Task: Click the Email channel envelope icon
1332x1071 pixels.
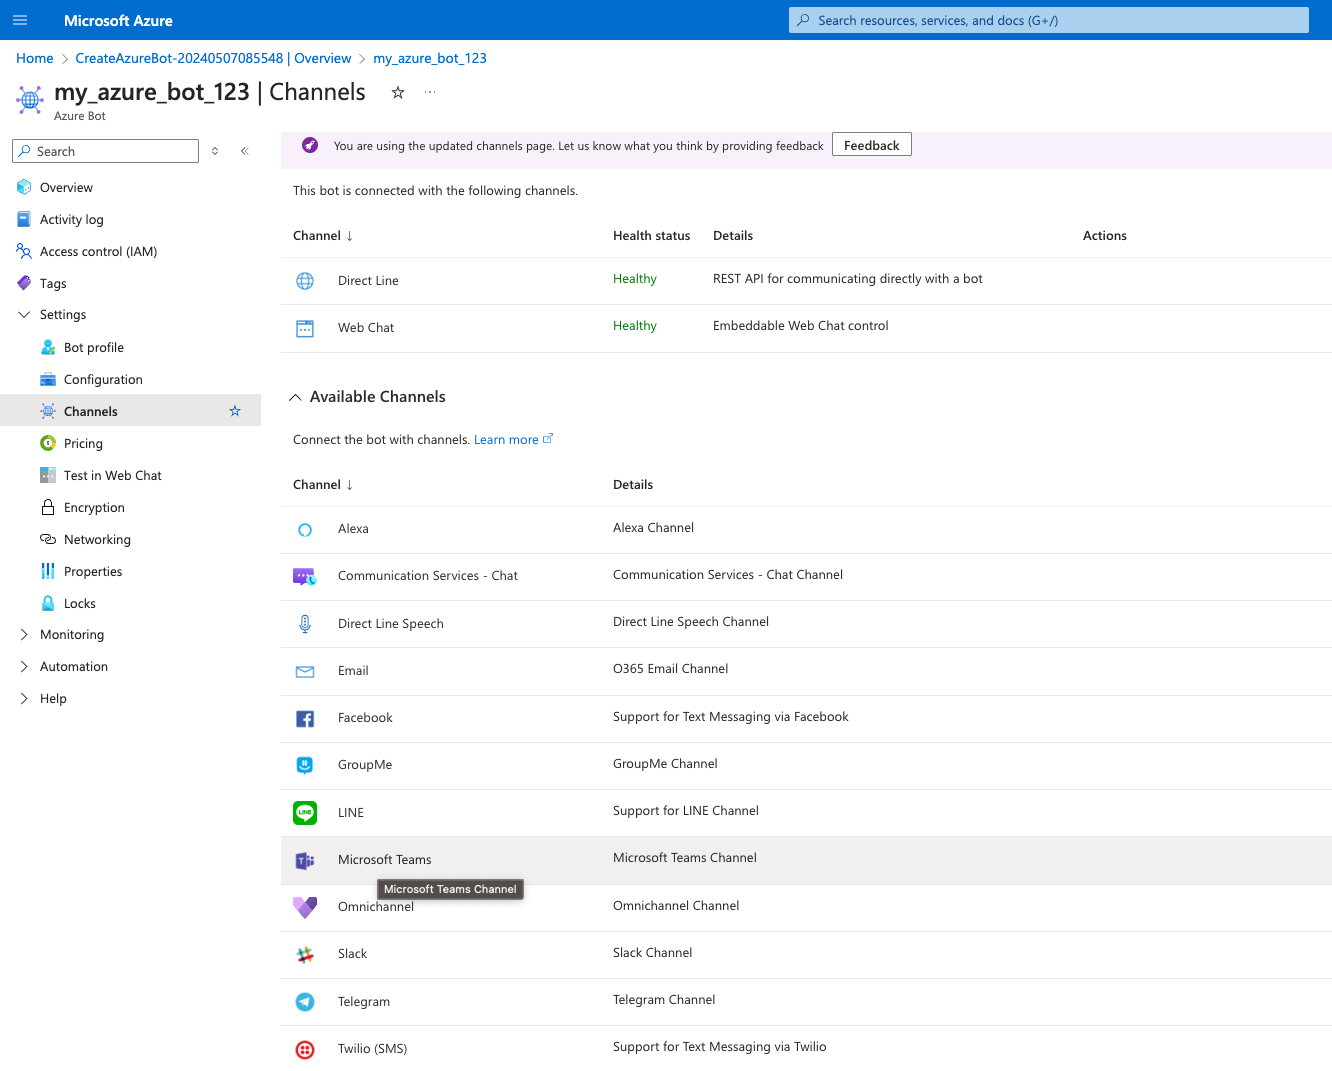Action: pos(305,671)
